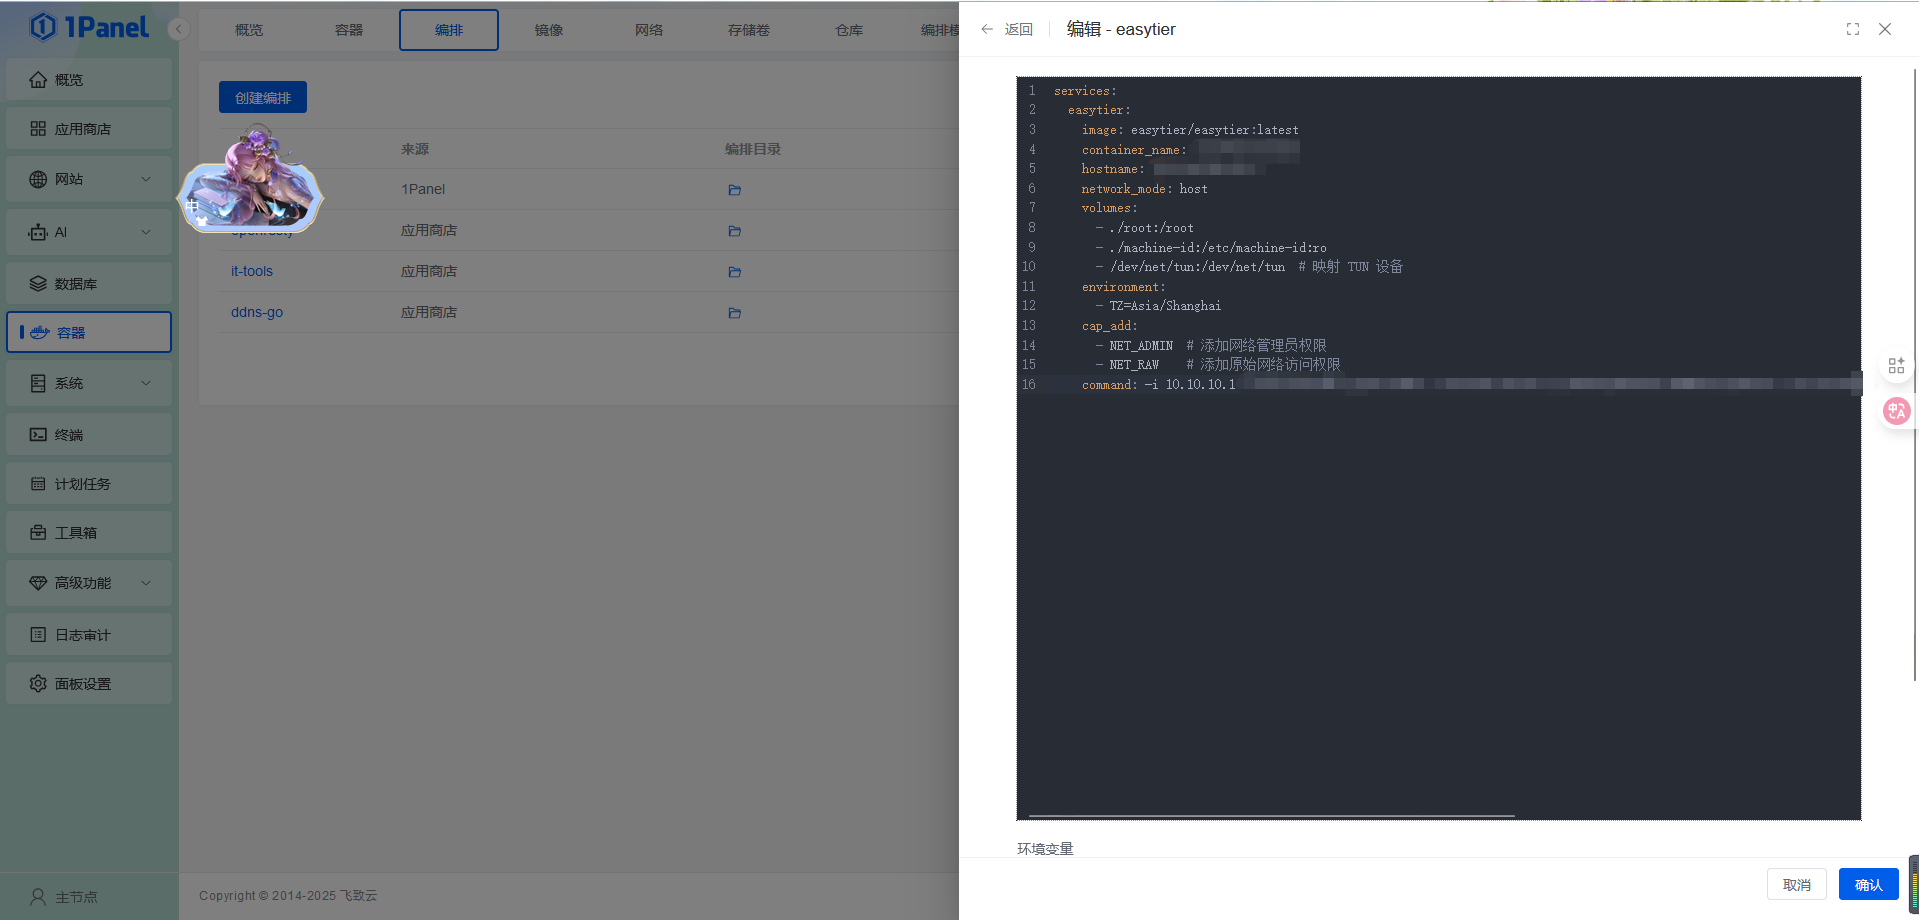Click the 确认 confirm button
The width and height of the screenshot is (1919, 920).
[1867, 885]
